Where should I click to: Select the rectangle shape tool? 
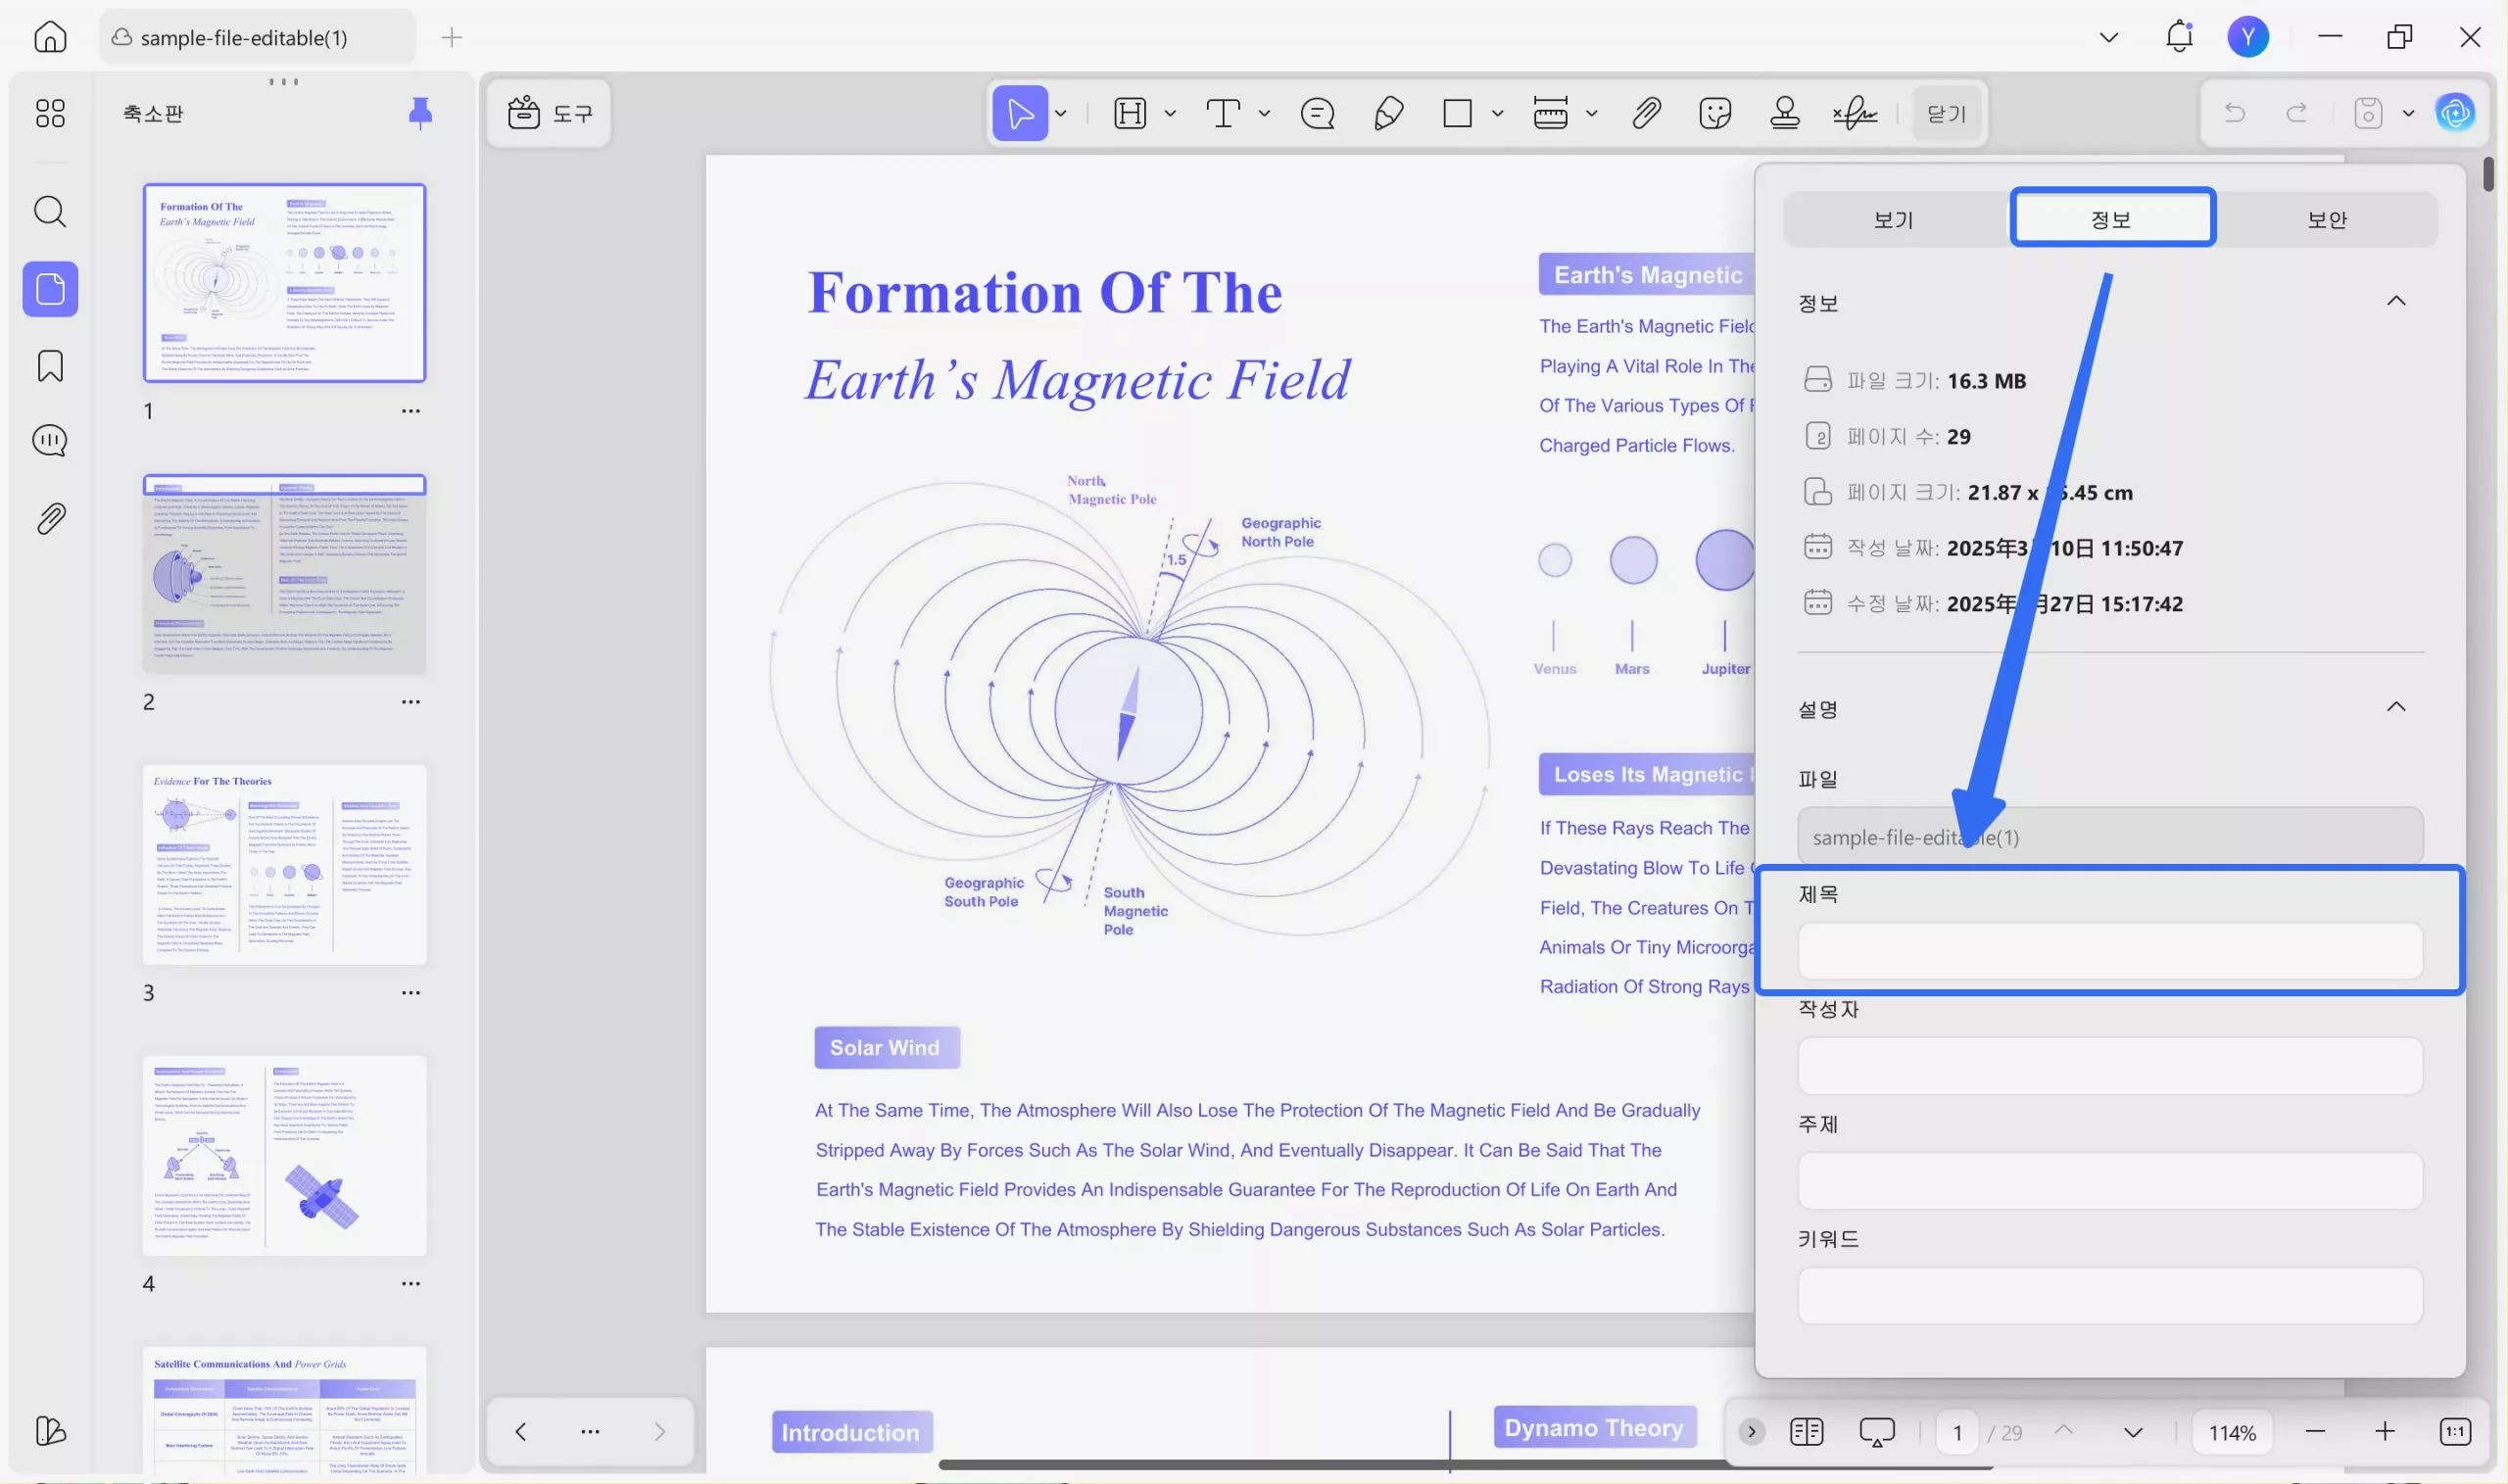(x=1457, y=113)
